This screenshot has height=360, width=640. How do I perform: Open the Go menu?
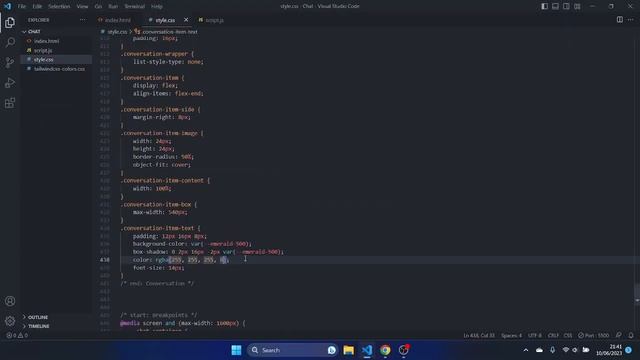pos(98,6)
